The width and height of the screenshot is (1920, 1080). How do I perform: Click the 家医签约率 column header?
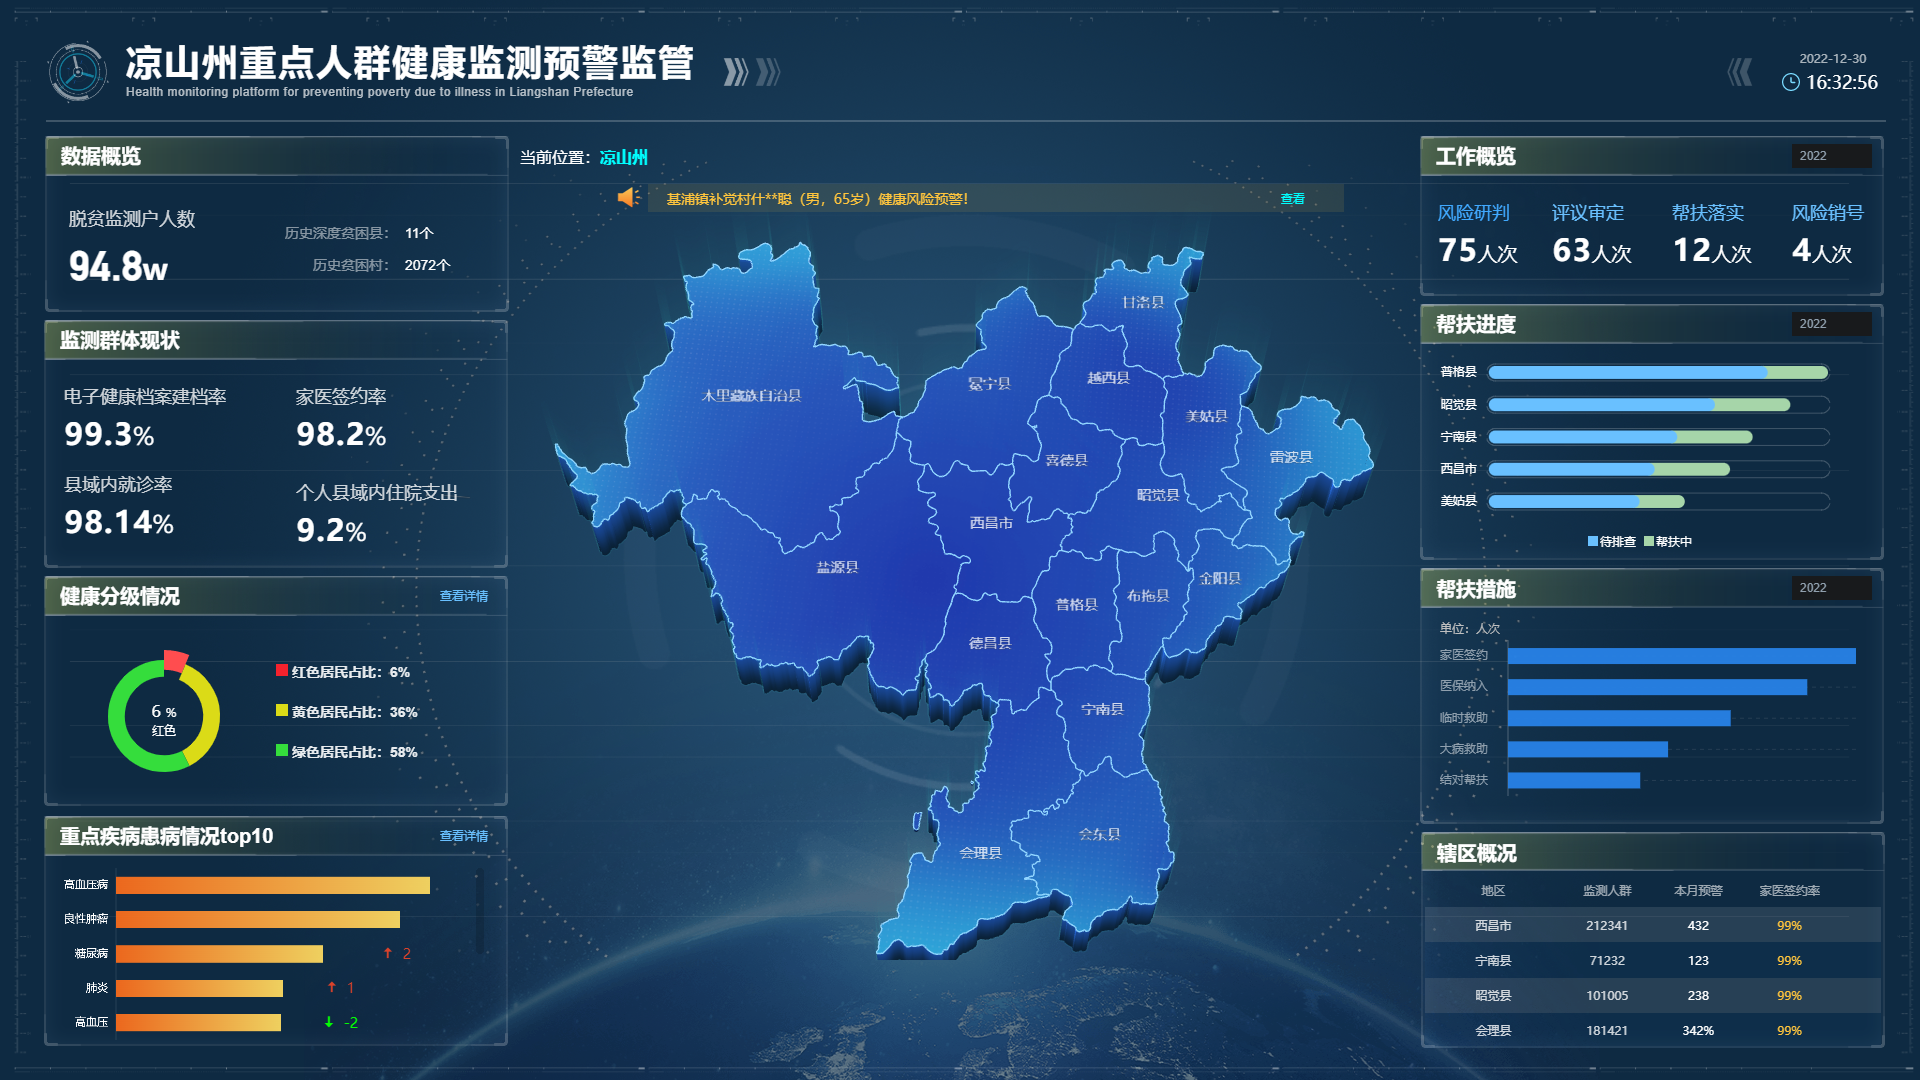[x=1789, y=890]
